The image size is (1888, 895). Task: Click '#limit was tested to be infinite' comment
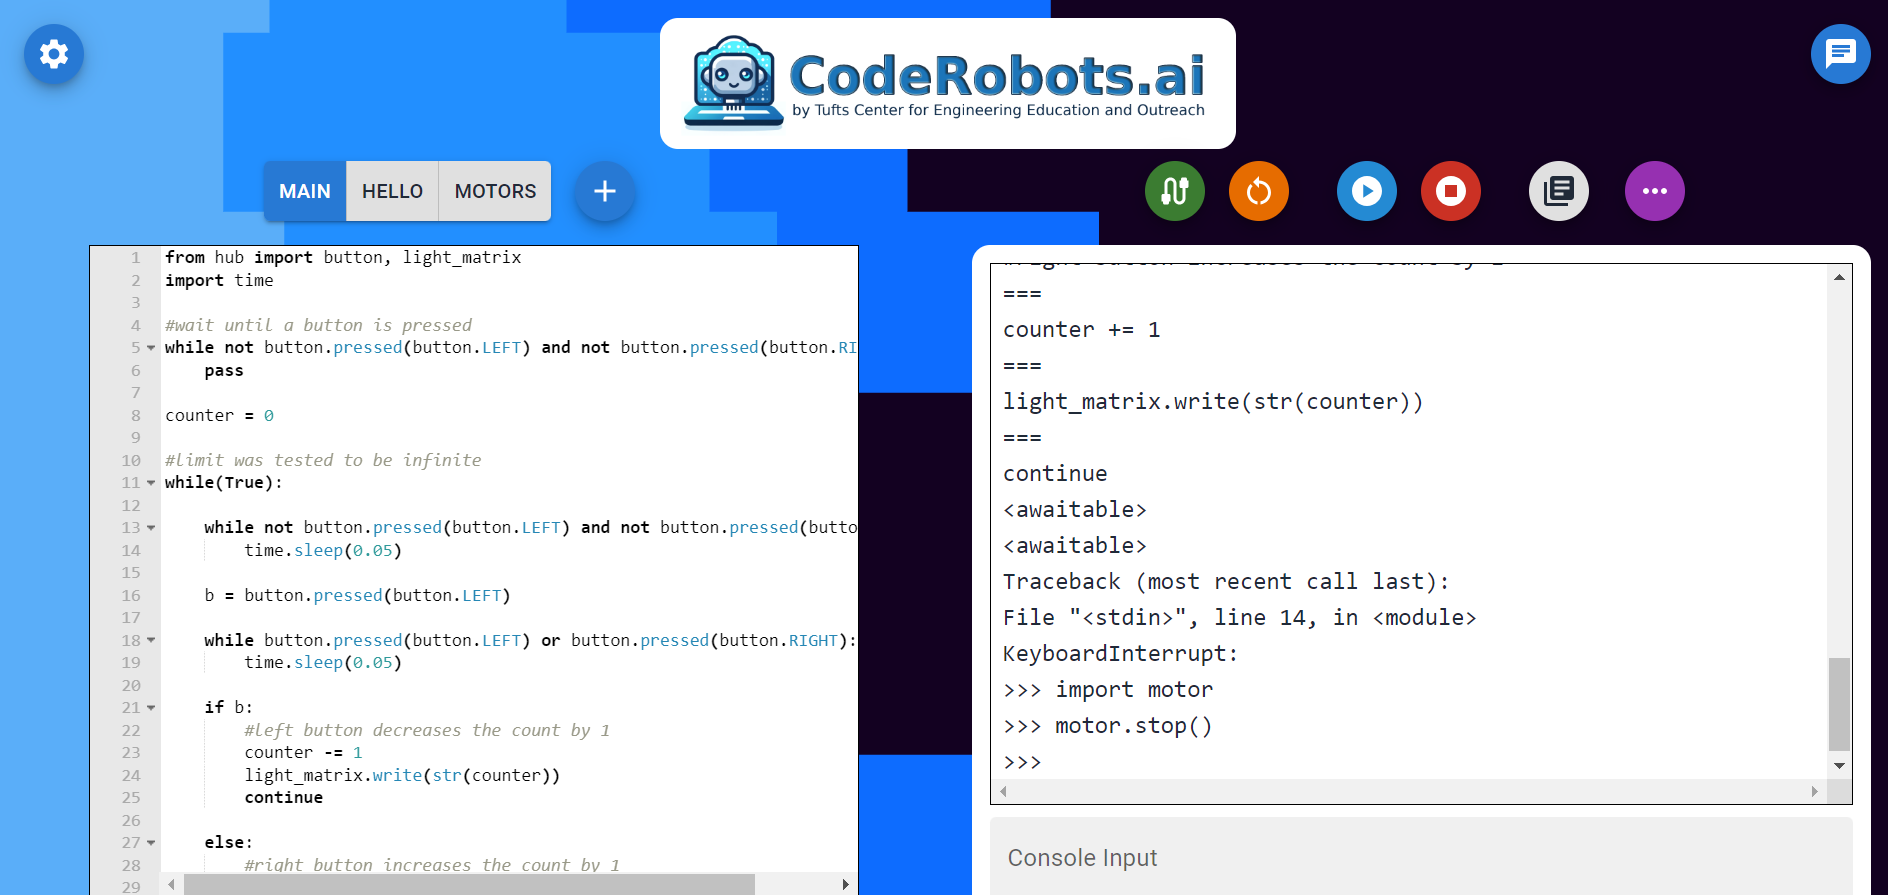coord(323,461)
